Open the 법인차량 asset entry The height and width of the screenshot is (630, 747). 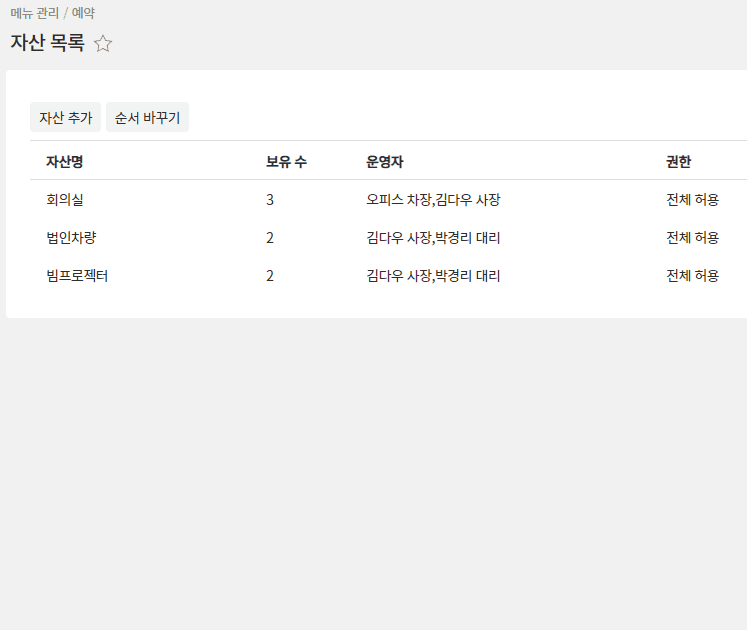[x=70, y=238]
